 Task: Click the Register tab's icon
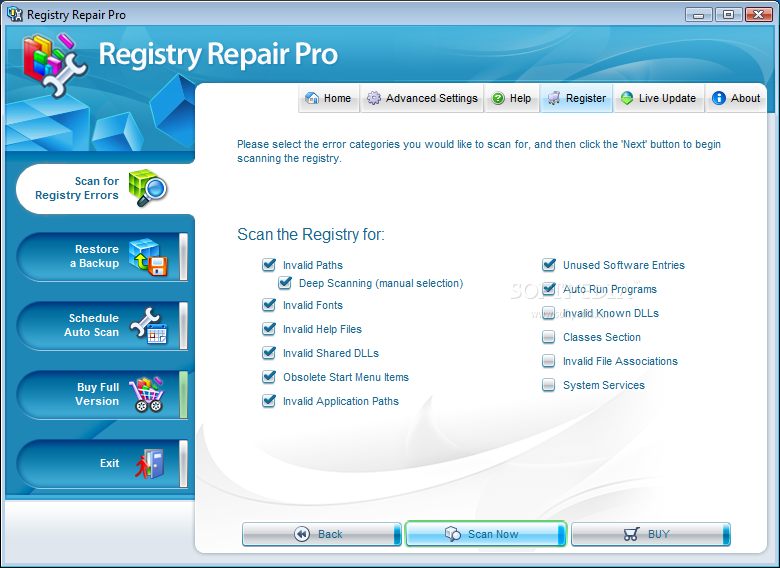pos(554,98)
